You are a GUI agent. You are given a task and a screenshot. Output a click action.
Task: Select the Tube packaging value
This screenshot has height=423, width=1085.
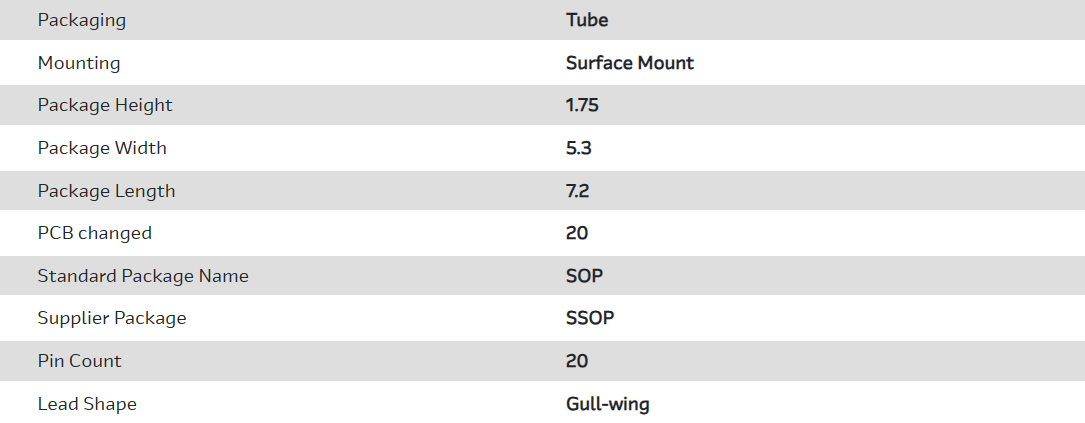pyautogui.click(x=587, y=20)
